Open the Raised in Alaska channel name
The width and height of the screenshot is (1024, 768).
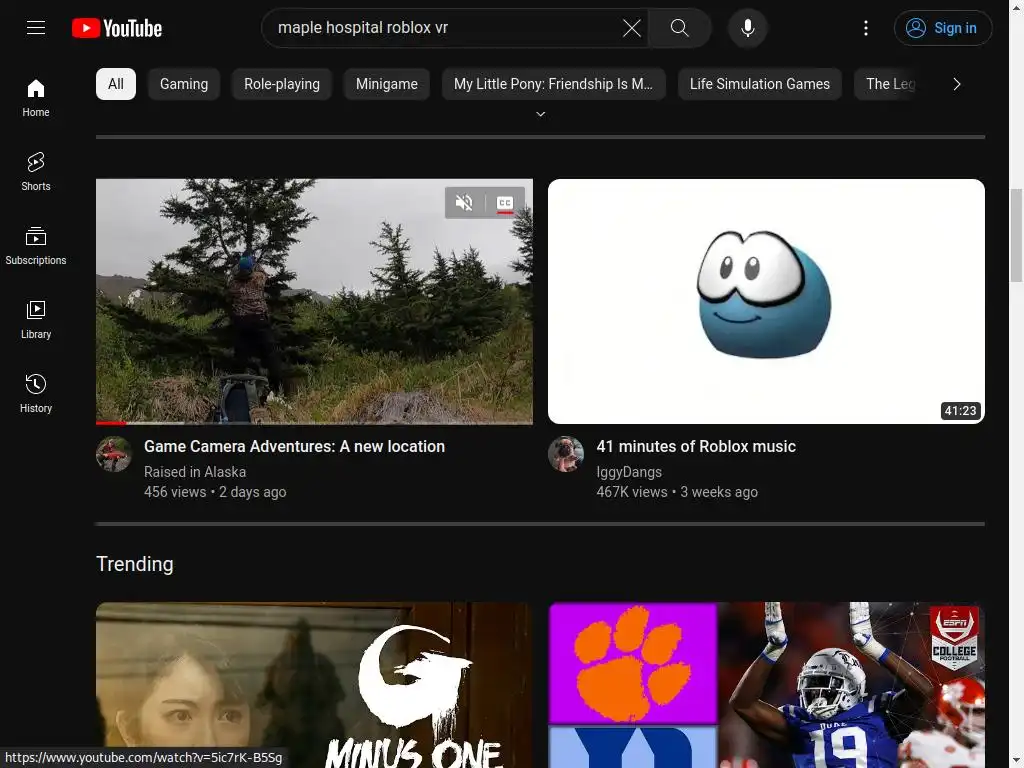click(x=195, y=472)
